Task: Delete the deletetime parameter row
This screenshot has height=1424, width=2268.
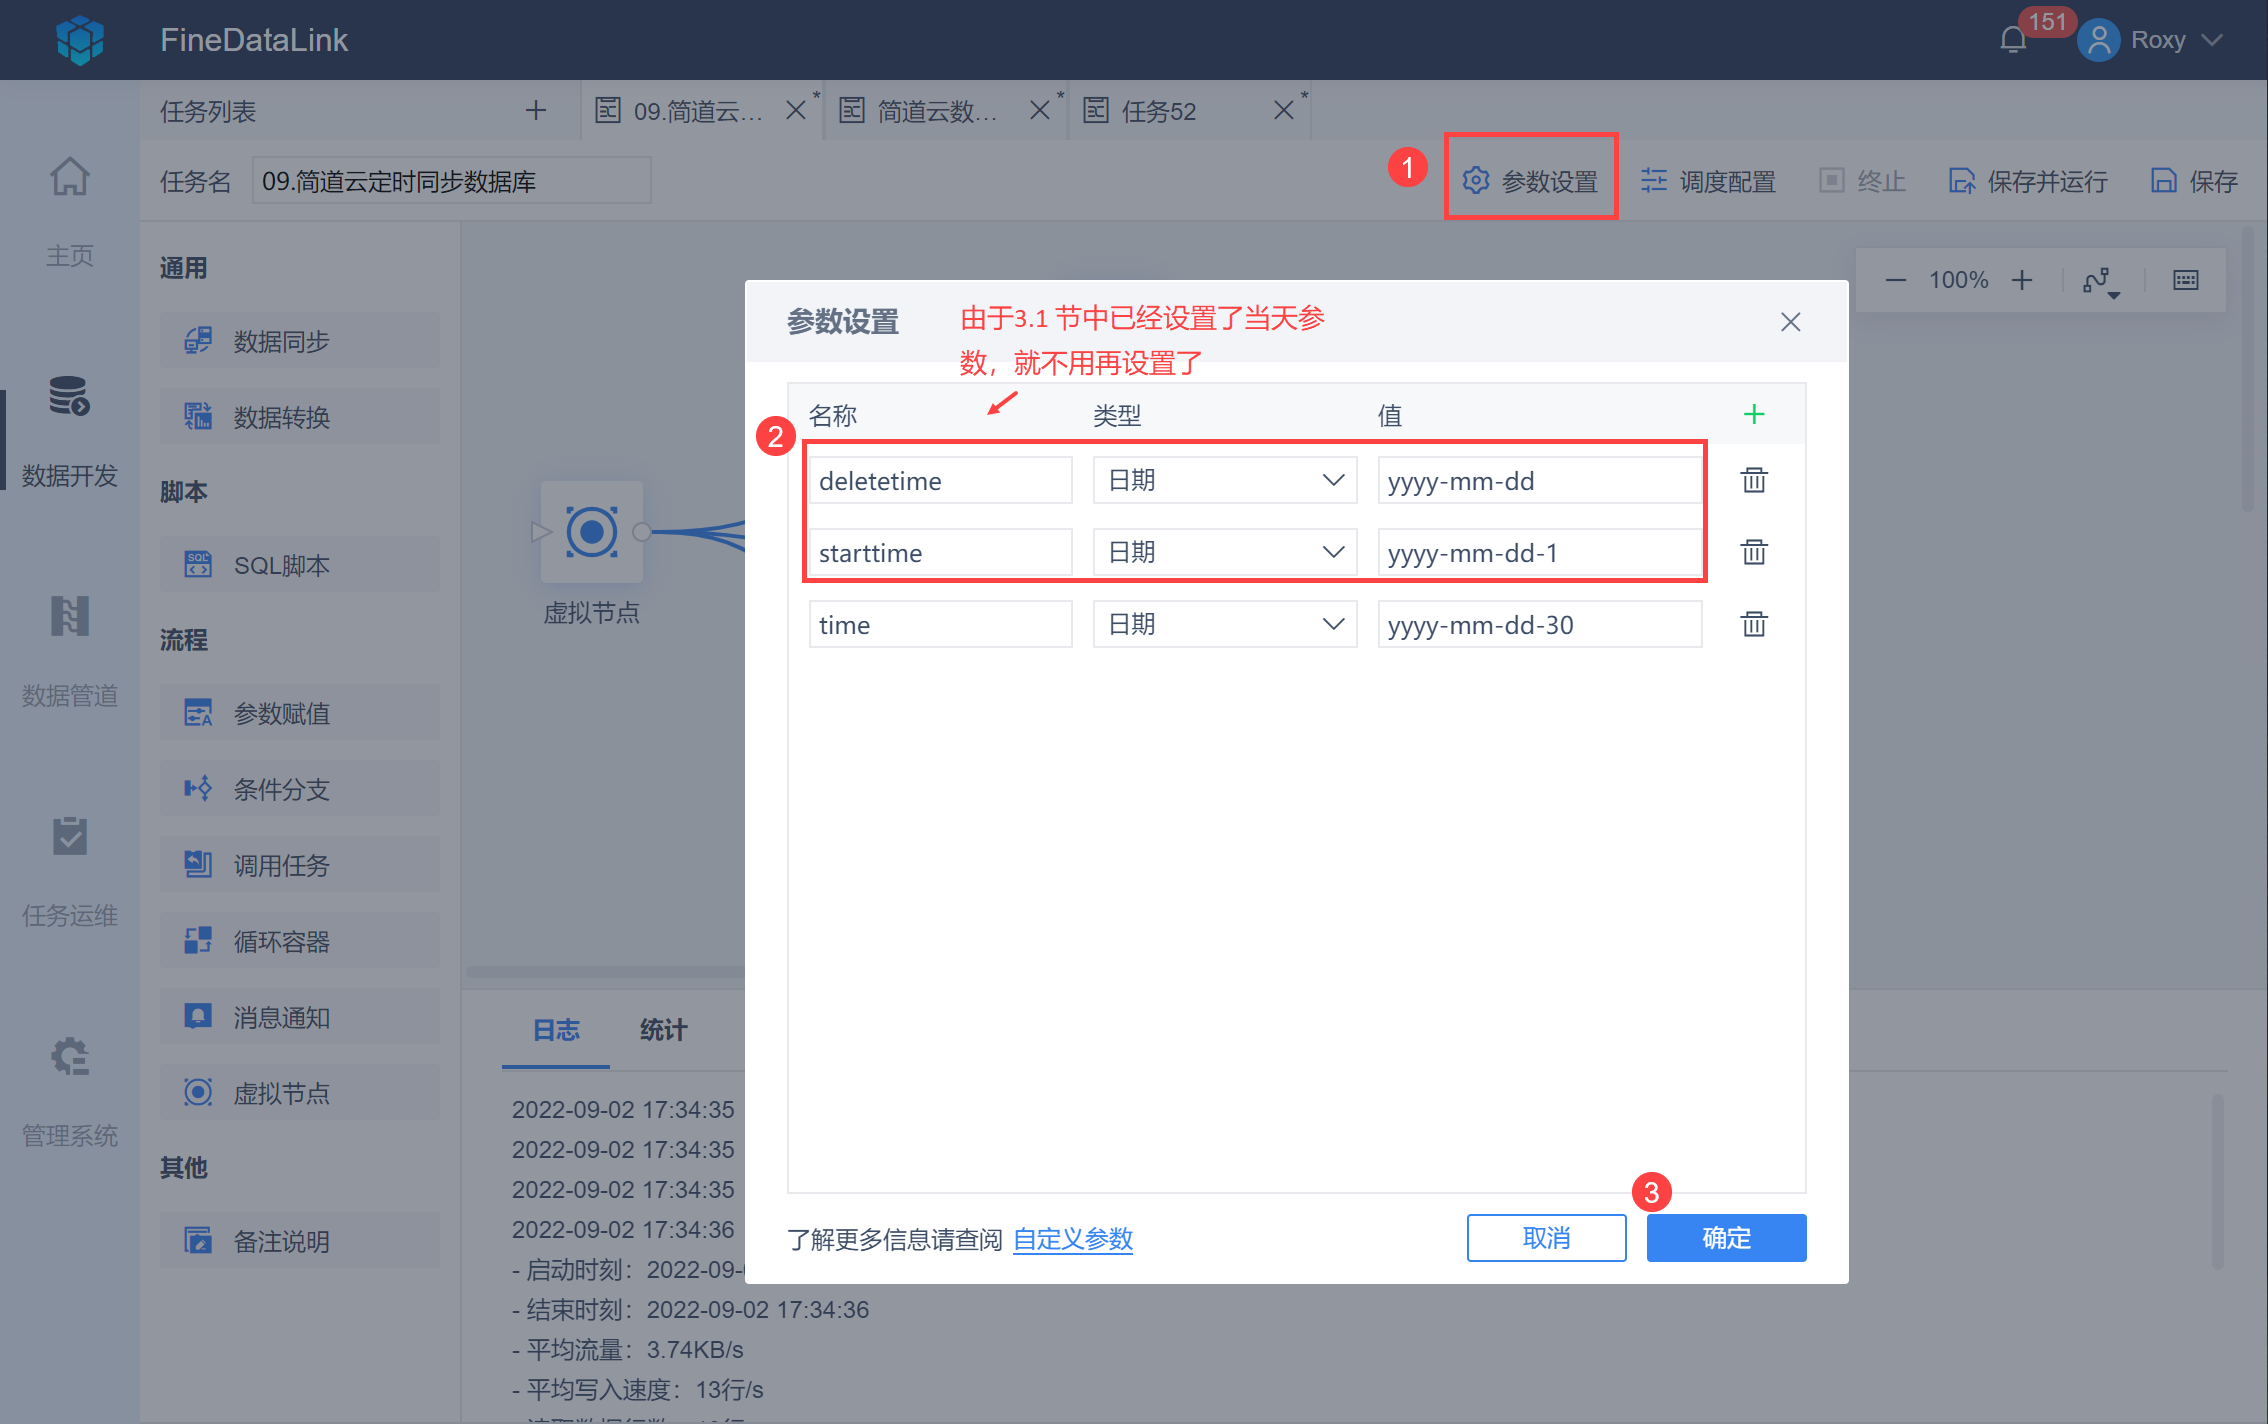Action: [1754, 481]
